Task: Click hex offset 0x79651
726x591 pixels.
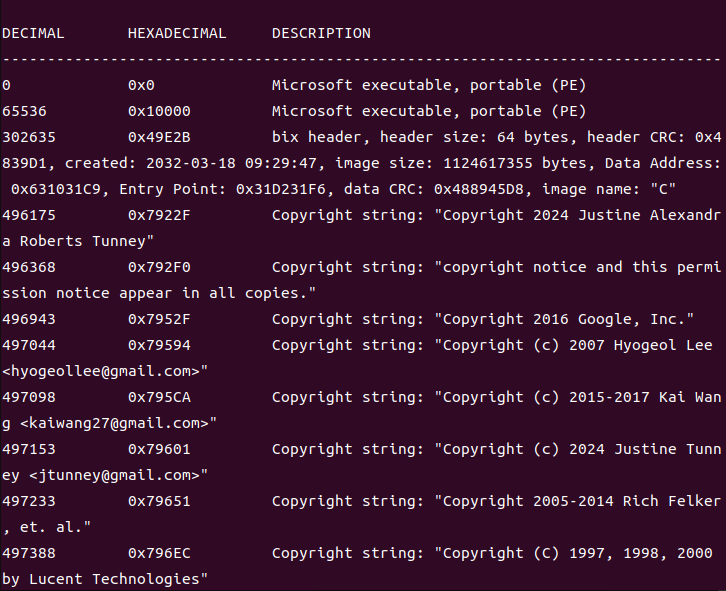Action: coord(160,501)
